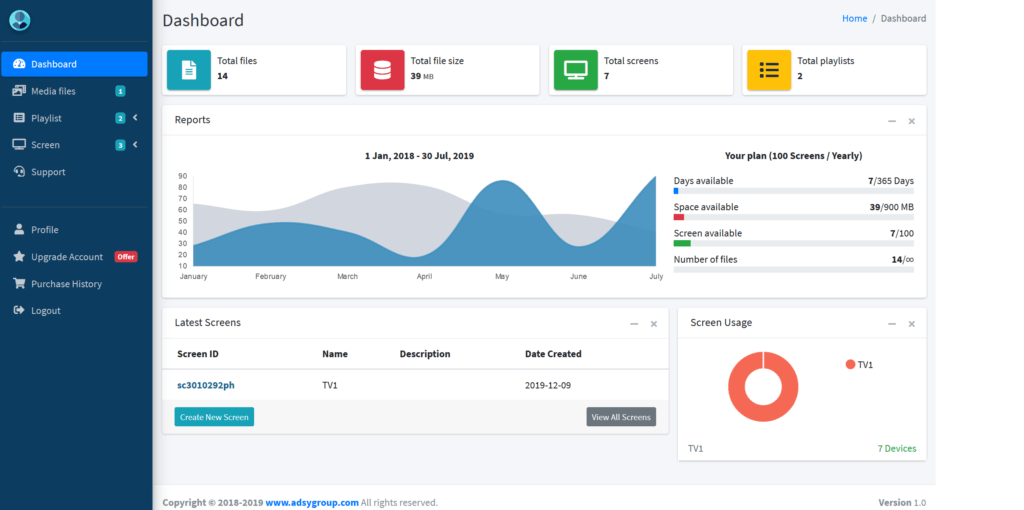Screen dimensions: 1024x510
Task: Minimize the Latest Screens panel
Action: point(634,324)
